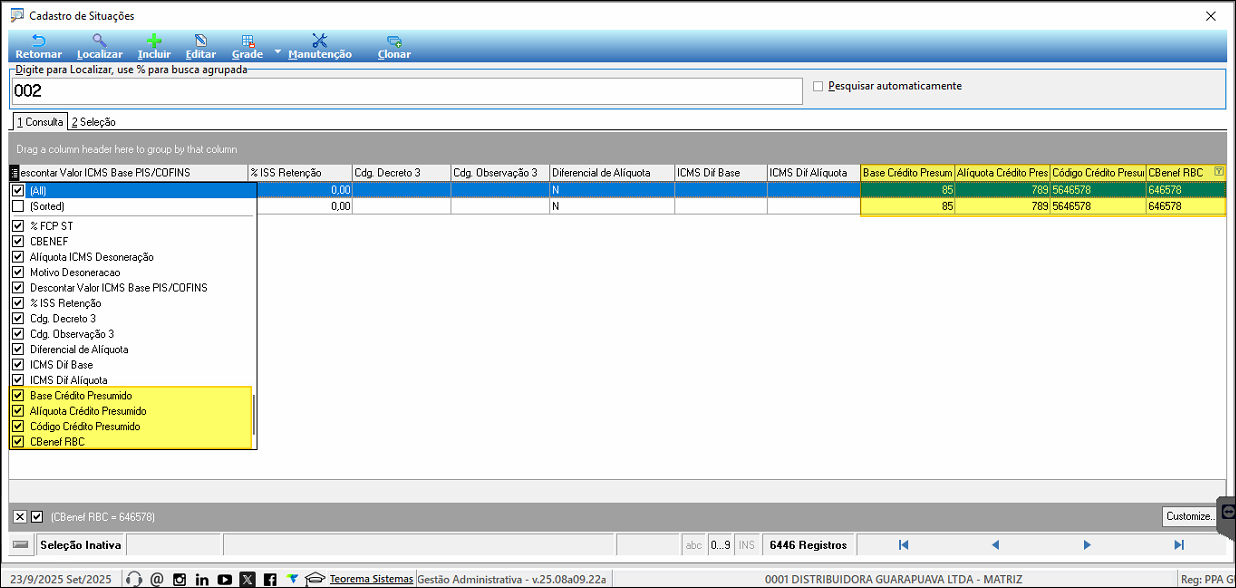Screen dimensions: 1236x588
Task: Click the Customize... button
Action: coord(1190,517)
